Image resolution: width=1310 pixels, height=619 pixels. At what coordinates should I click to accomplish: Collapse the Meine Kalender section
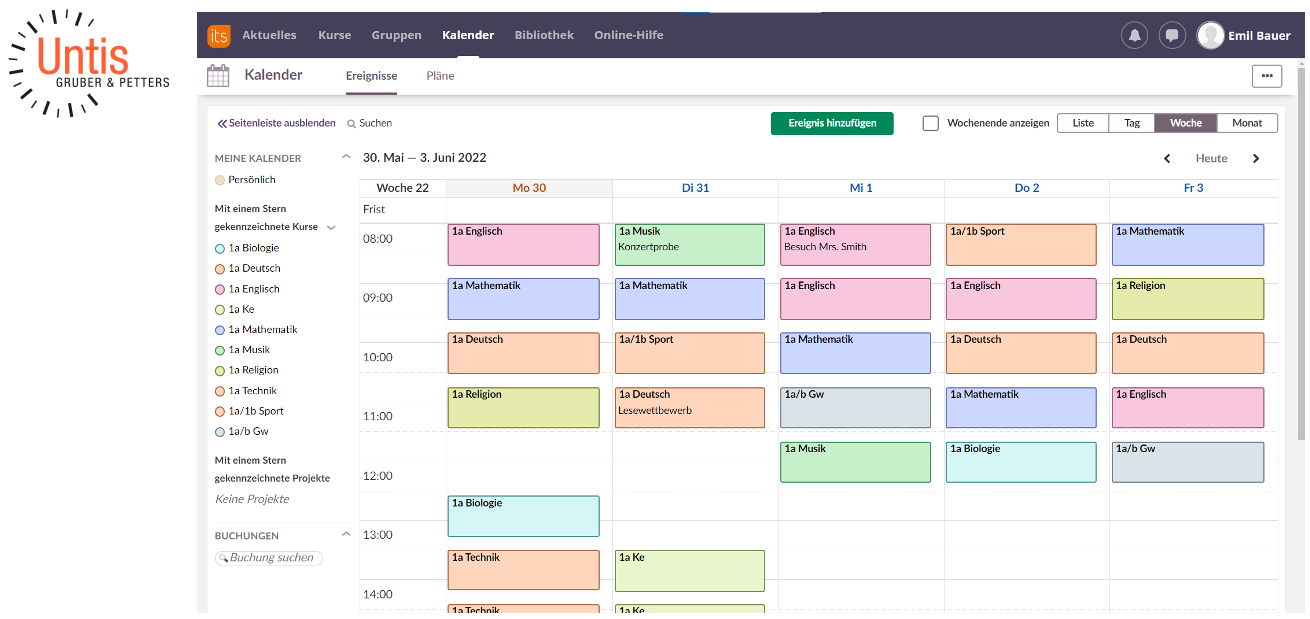tap(346, 158)
